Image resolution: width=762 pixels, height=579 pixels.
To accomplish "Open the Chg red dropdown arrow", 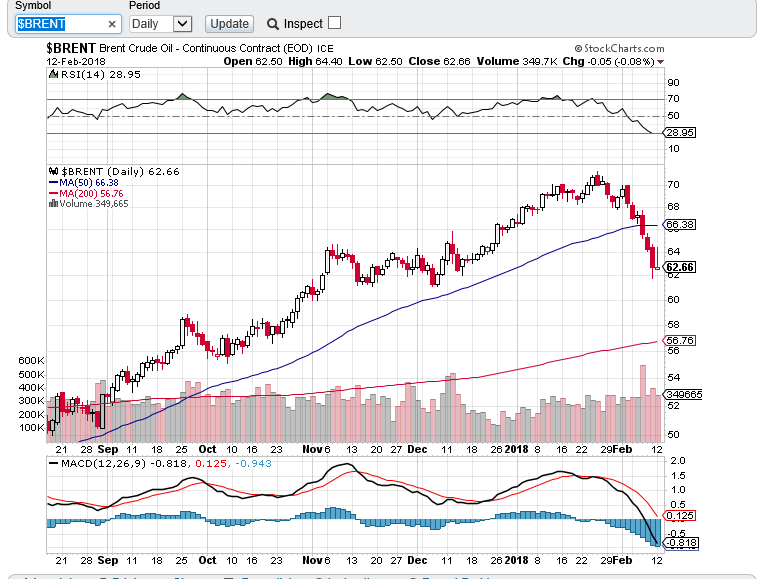I will [660, 62].
